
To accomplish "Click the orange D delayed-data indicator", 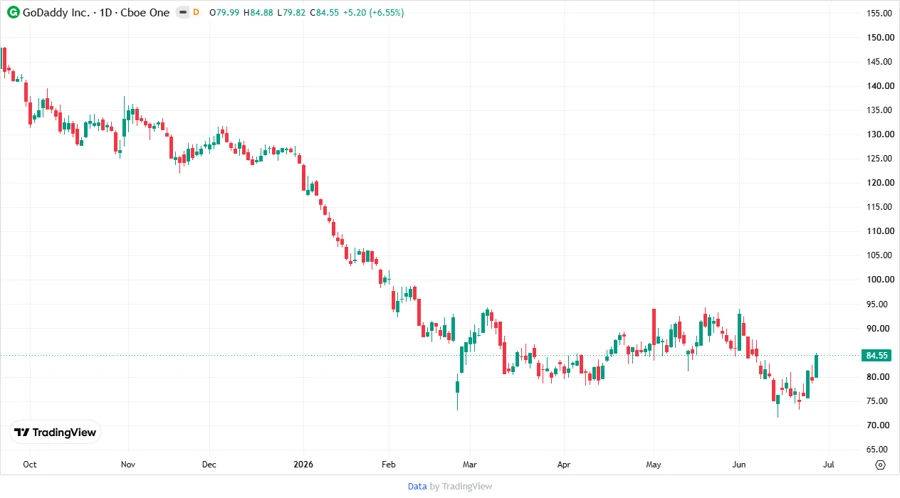I will tap(196, 12).
